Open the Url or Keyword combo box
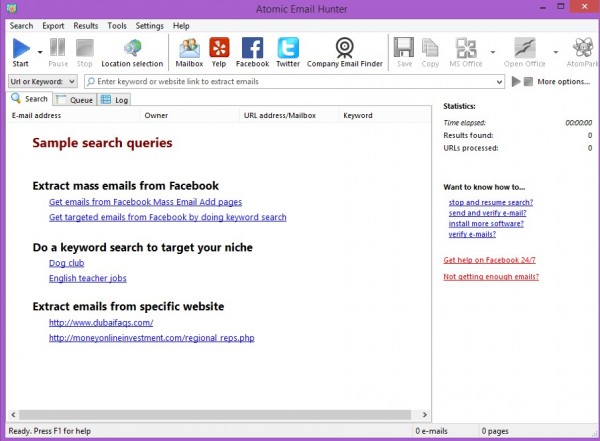The image size is (600, 441). click(42, 82)
